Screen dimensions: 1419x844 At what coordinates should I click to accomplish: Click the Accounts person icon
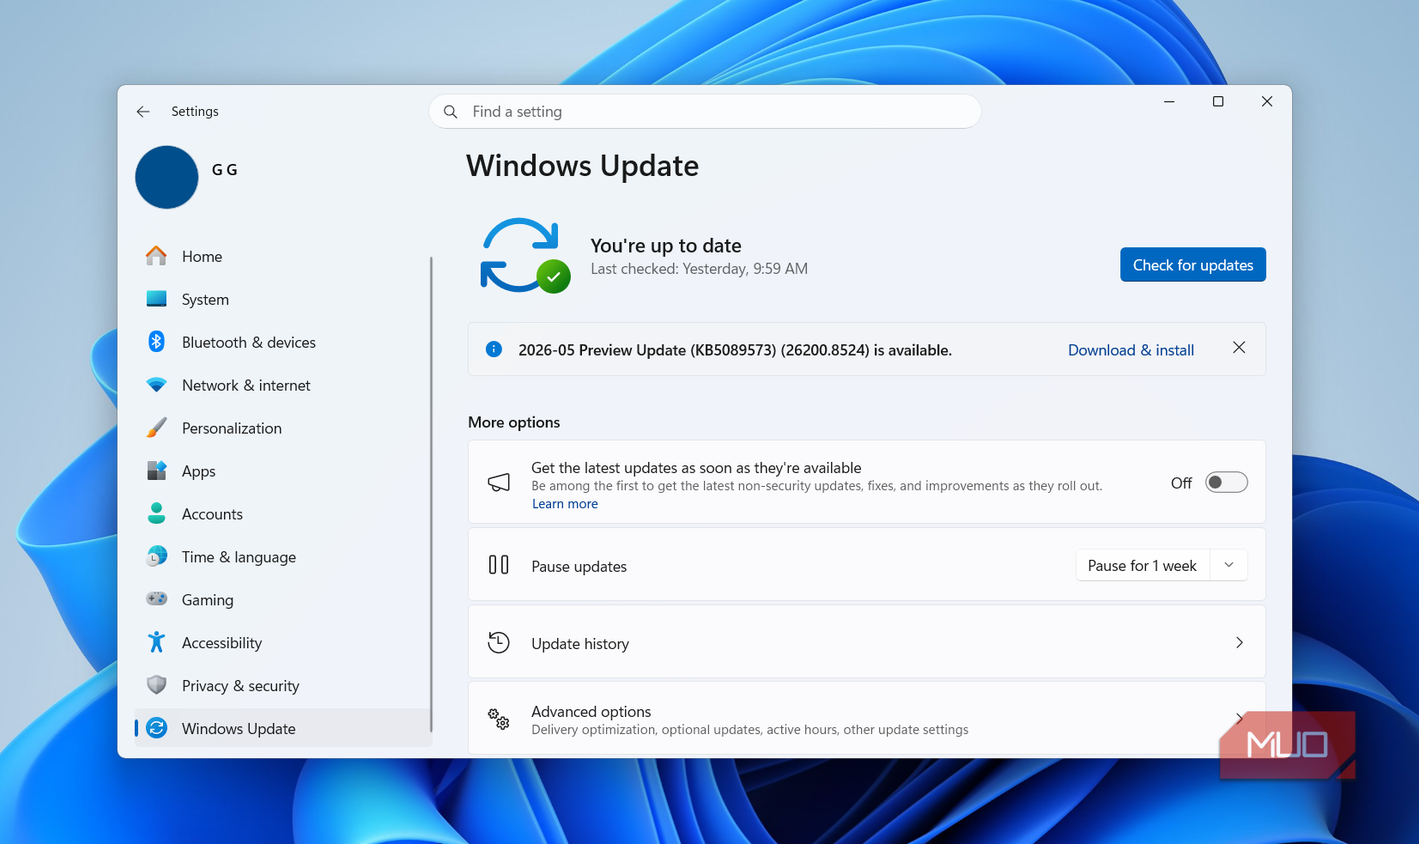pos(156,514)
